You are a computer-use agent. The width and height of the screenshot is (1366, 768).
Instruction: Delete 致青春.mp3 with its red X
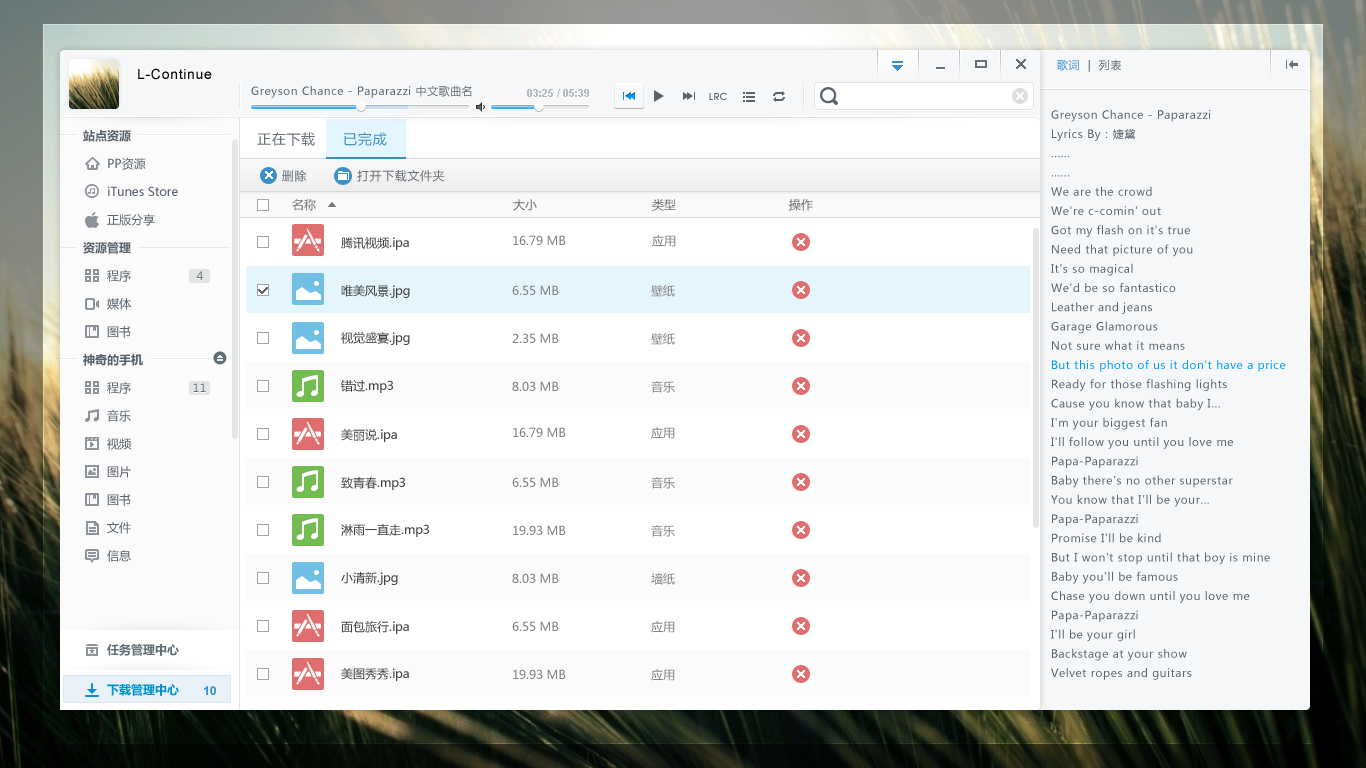click(800, 482)
